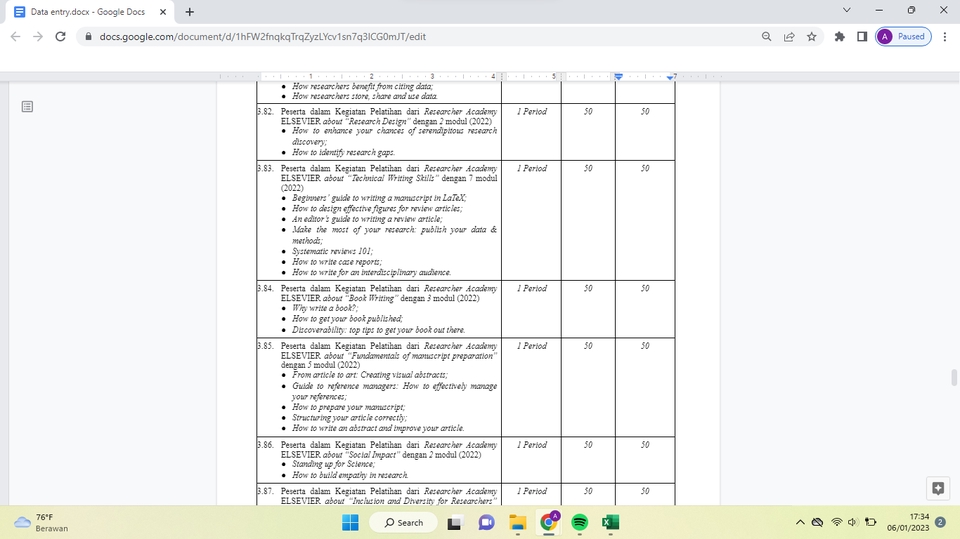Click the battery status icon
Image resolution: width=960 pixels, height=539 pixels.
pyautogui.click(x=871, y=522)
